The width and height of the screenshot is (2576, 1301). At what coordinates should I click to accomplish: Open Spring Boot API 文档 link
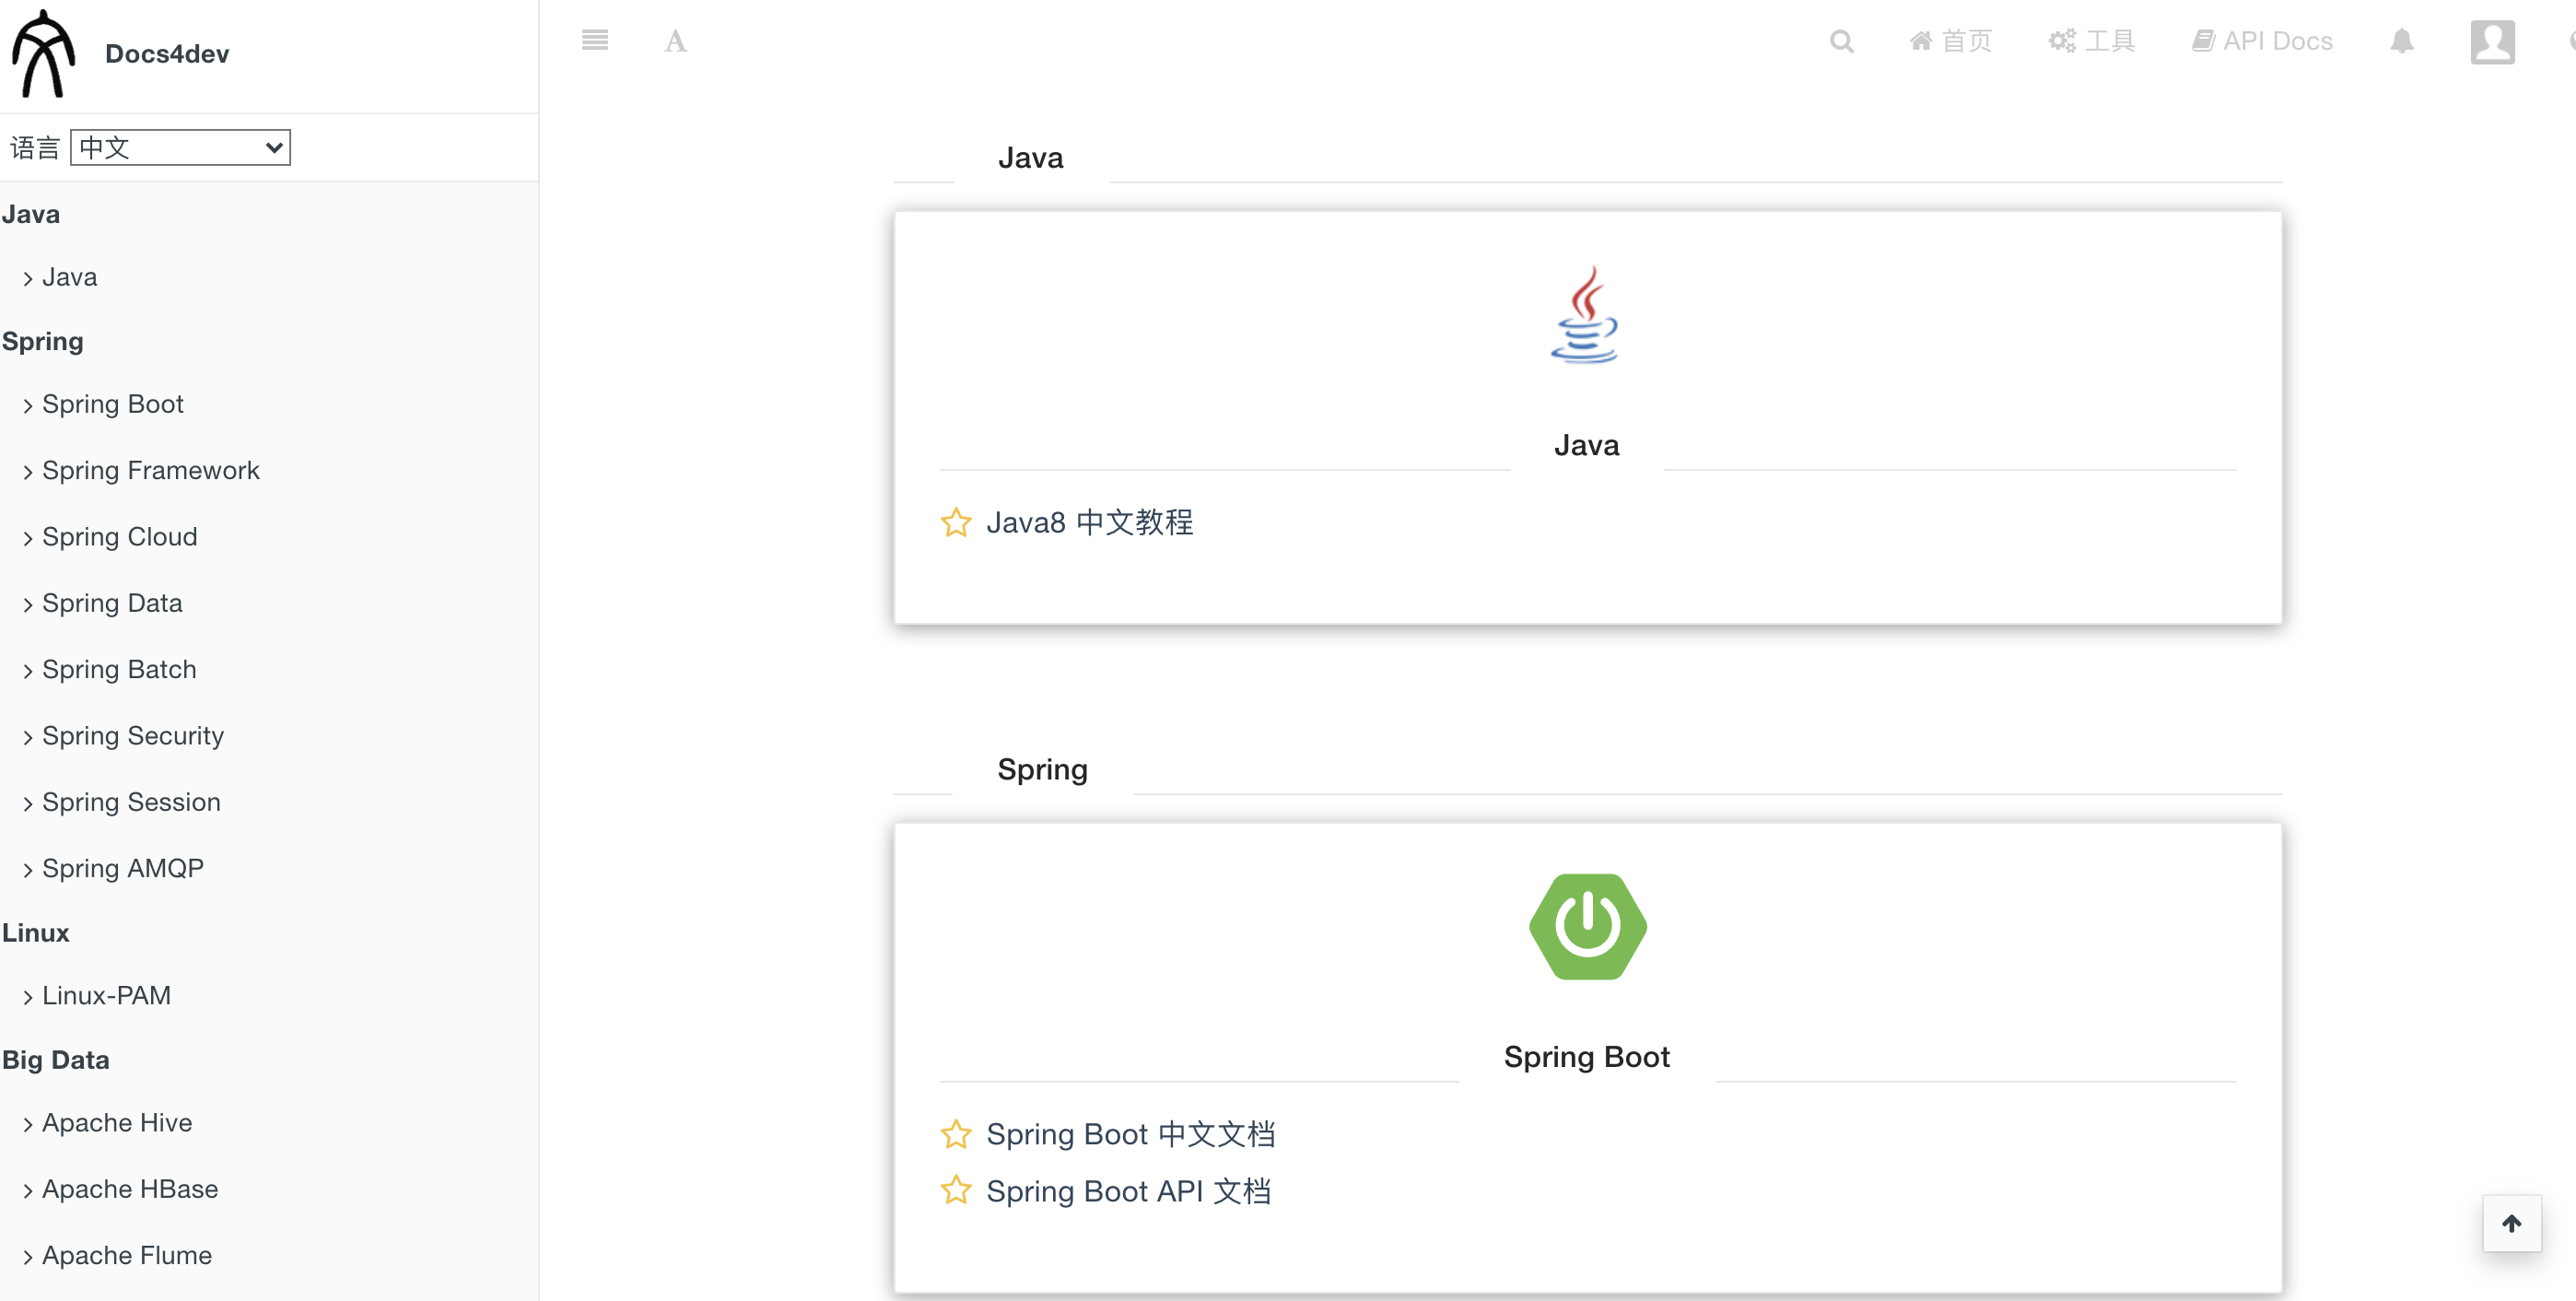1128,1191
